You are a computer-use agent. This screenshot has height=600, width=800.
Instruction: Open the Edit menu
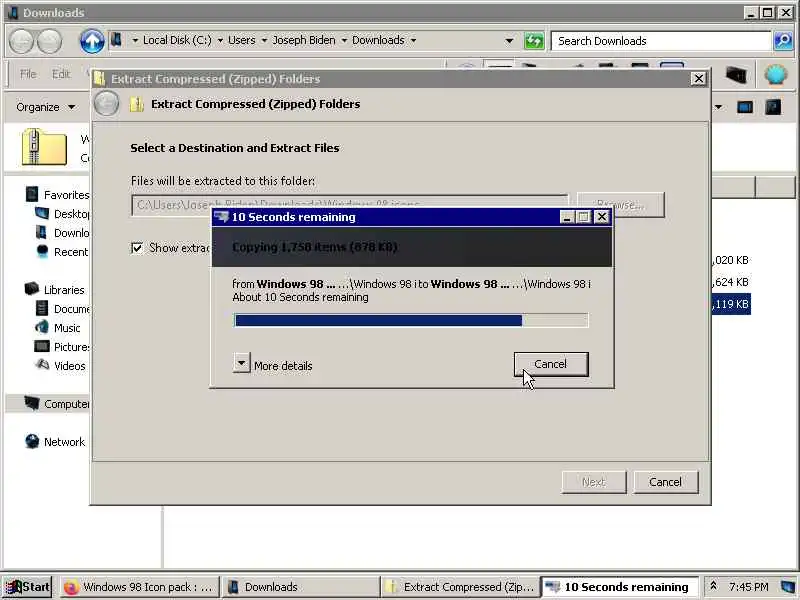pos(61,74)
